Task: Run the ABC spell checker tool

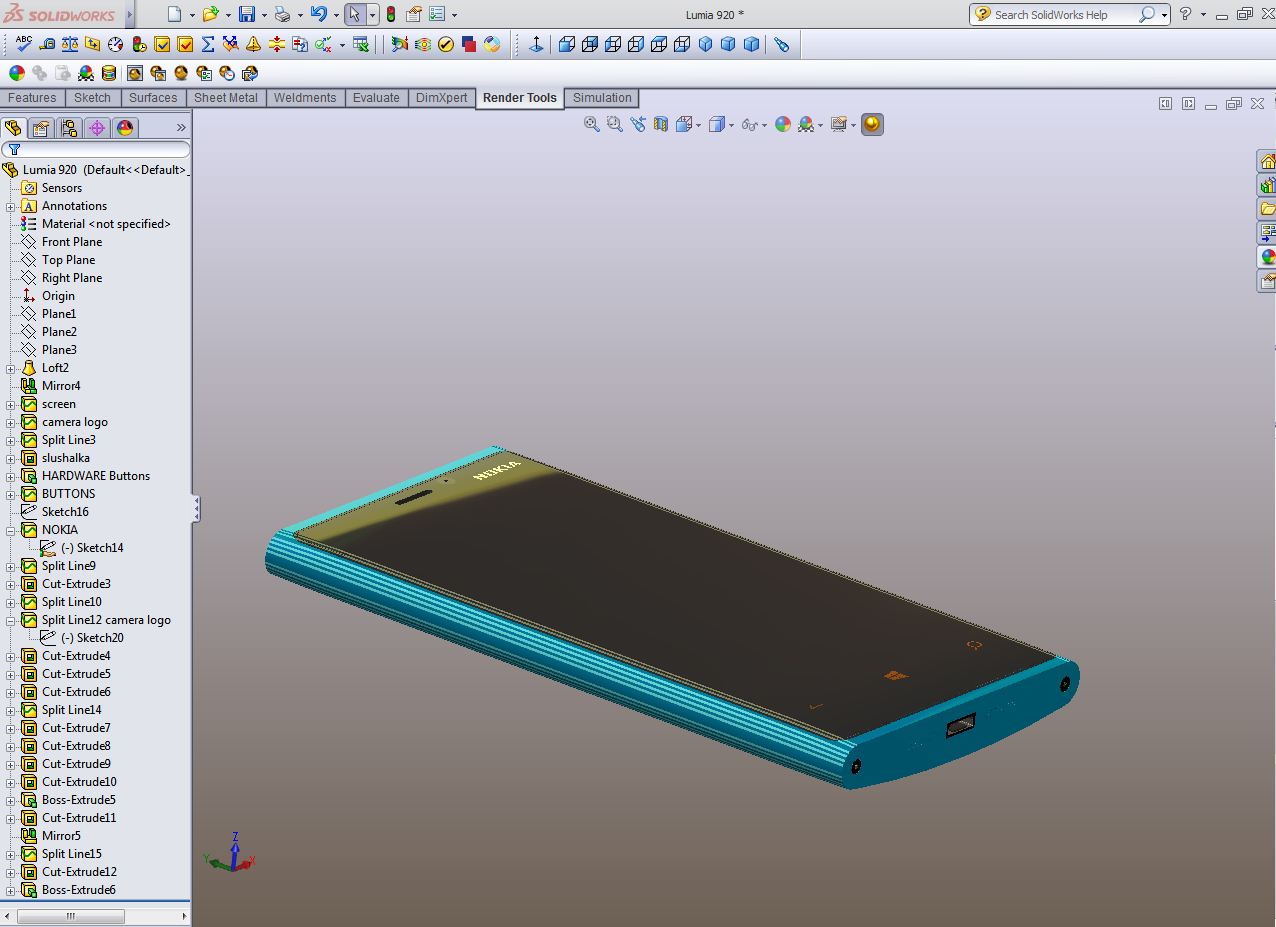Action: point(23,44)
